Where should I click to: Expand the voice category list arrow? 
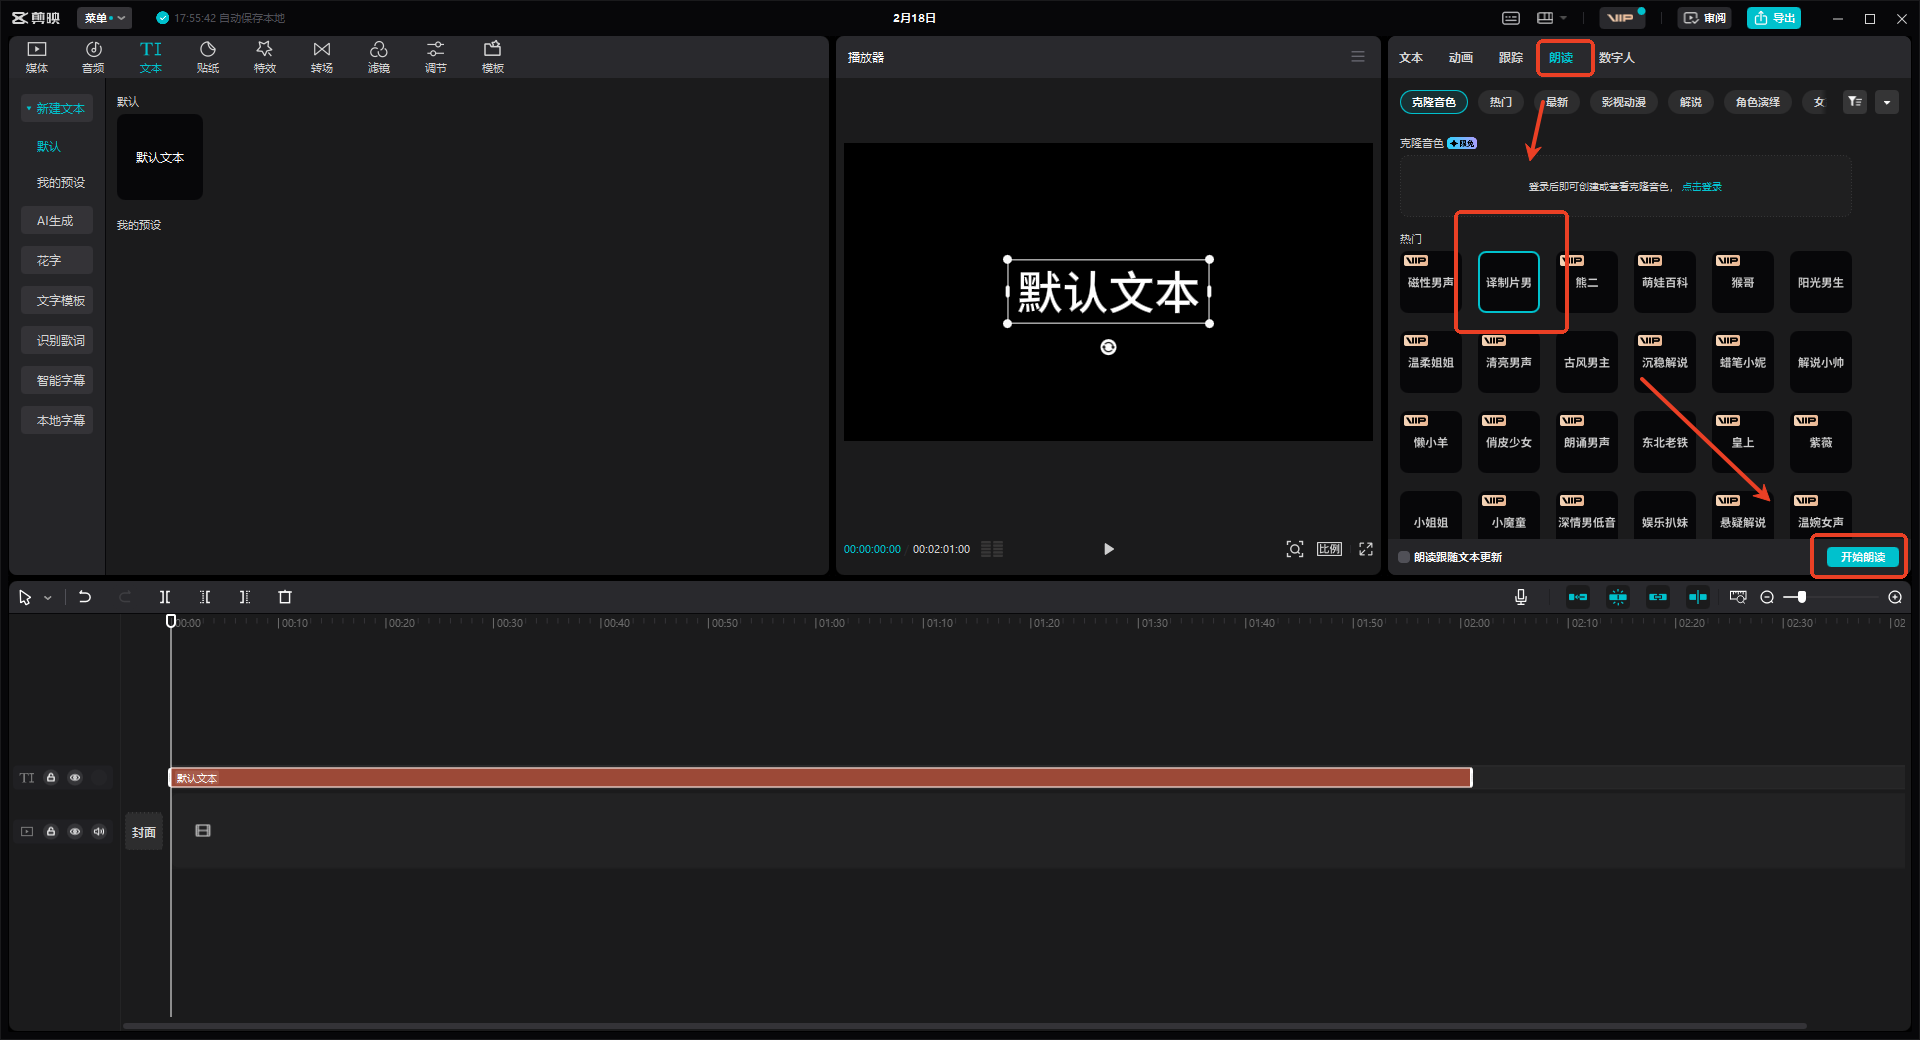pyautogui.click(x=1887, y=102)
